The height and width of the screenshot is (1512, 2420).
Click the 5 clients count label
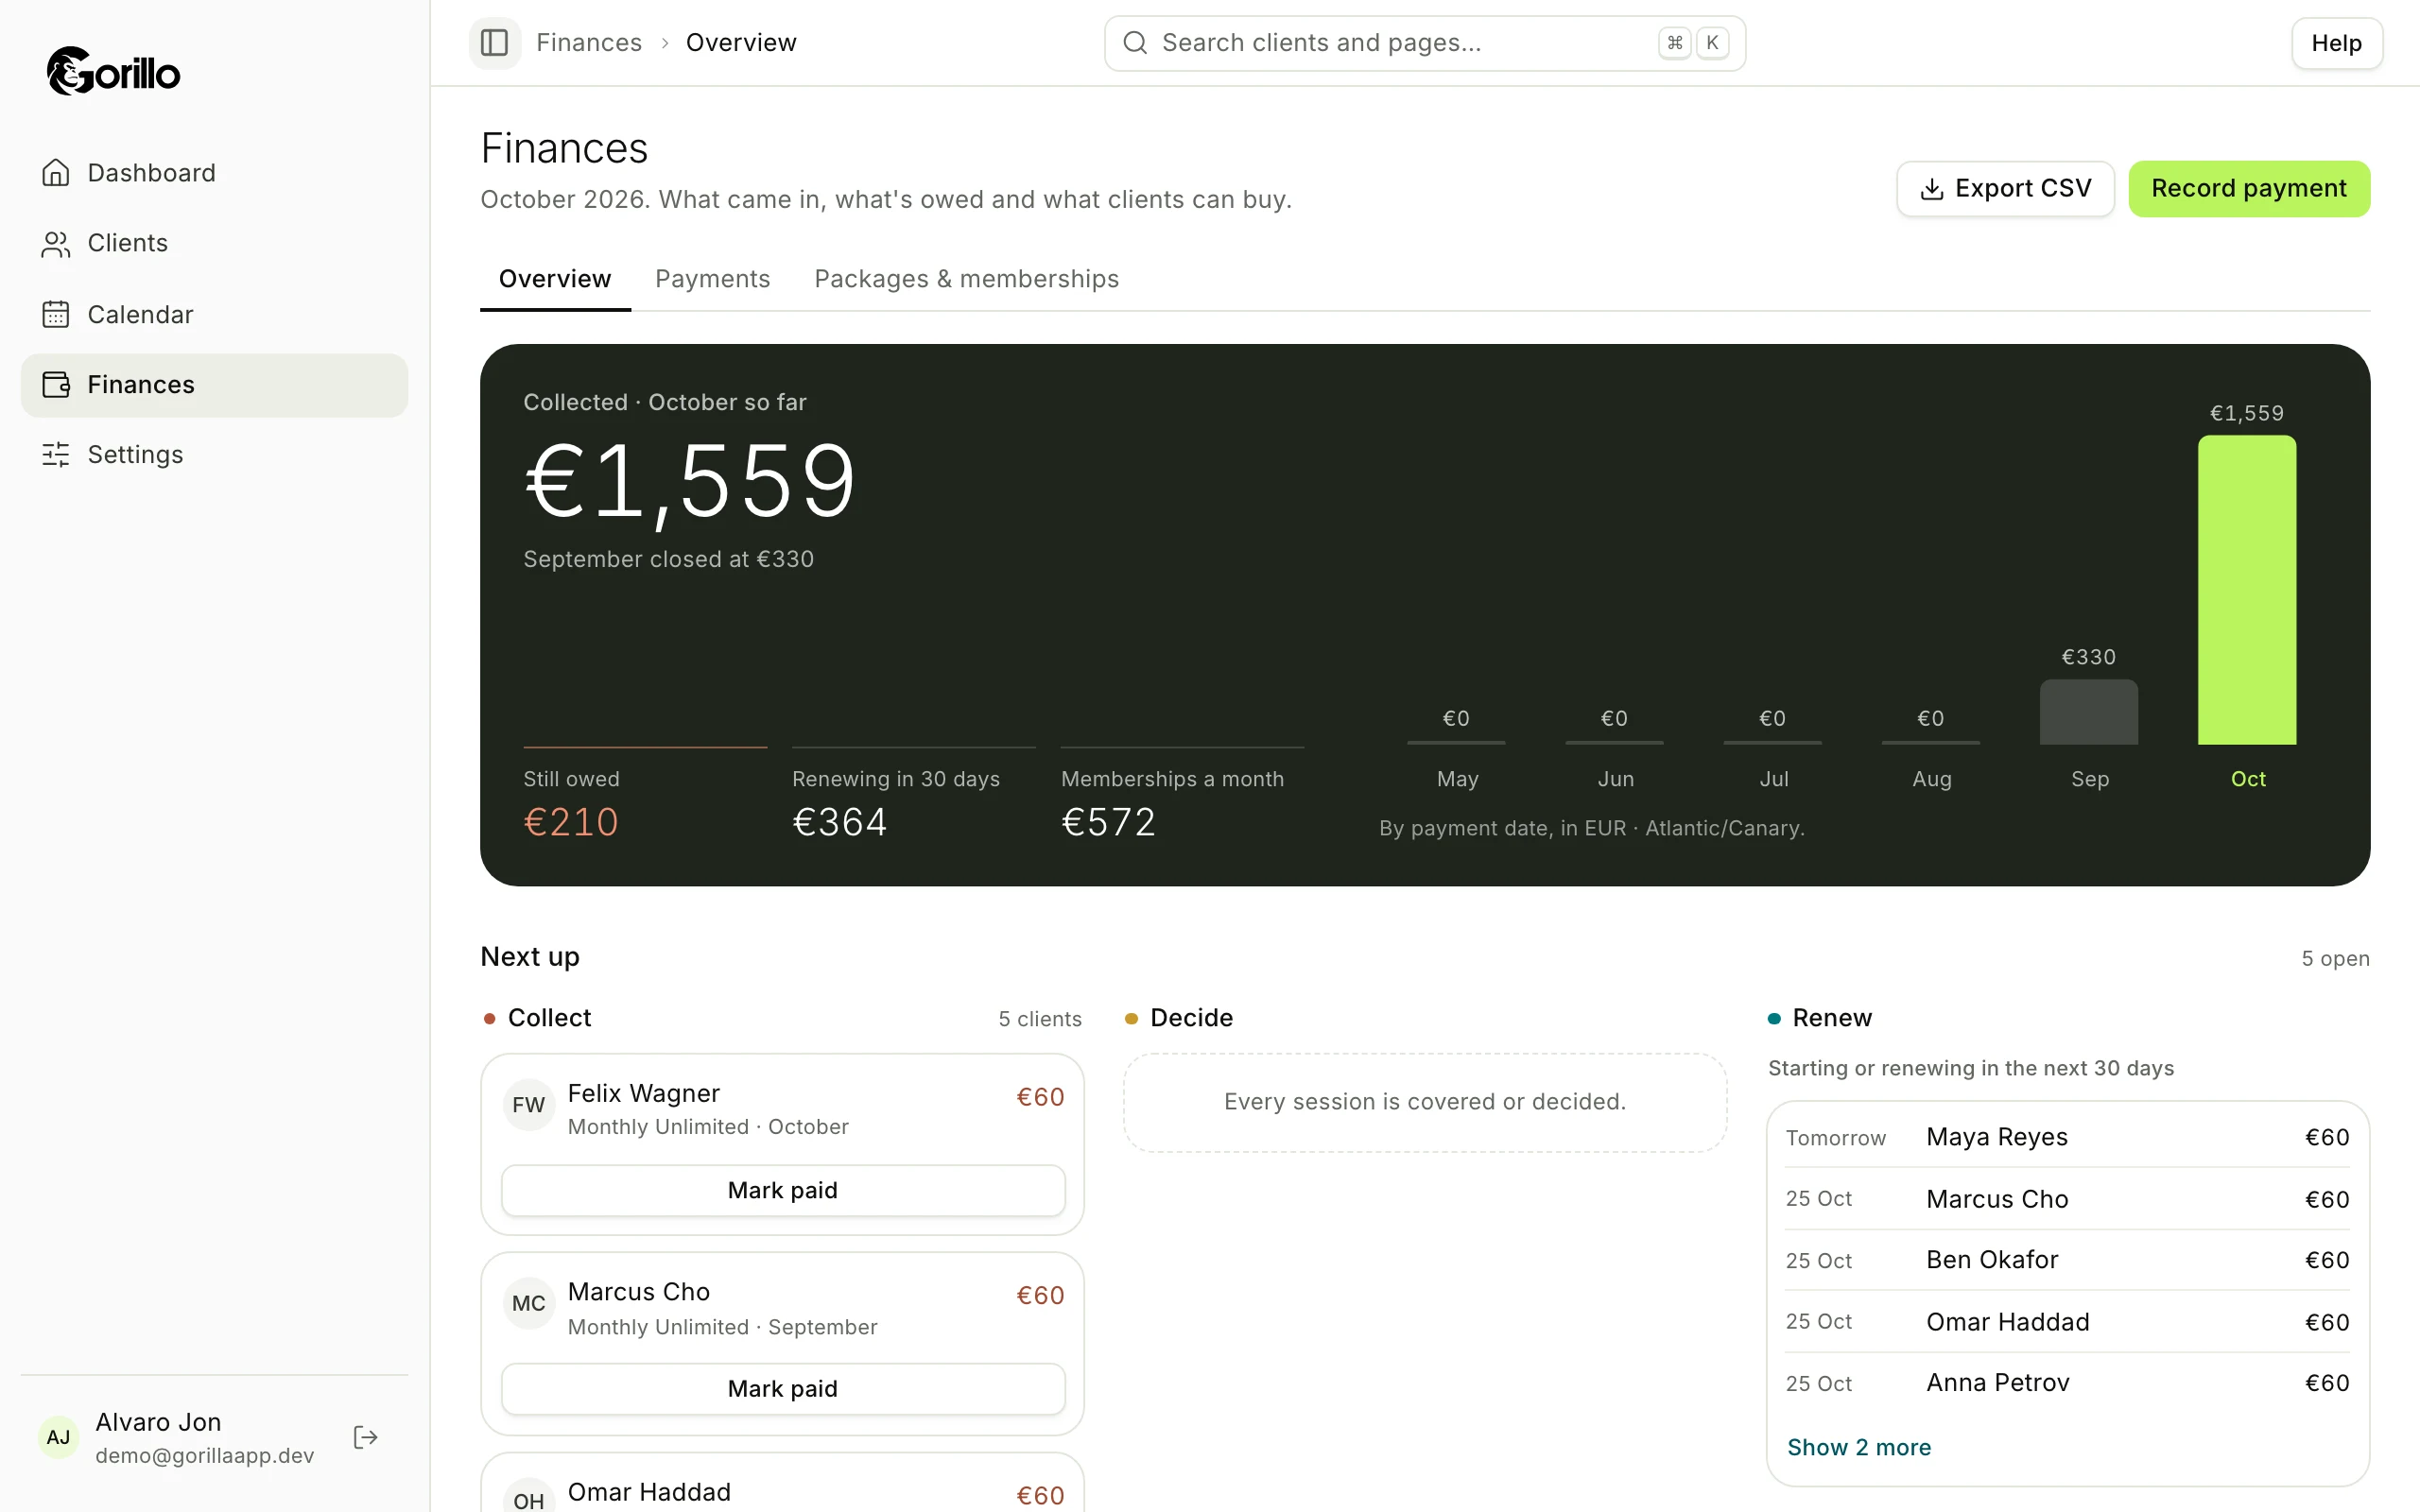pos(1039,1019)
